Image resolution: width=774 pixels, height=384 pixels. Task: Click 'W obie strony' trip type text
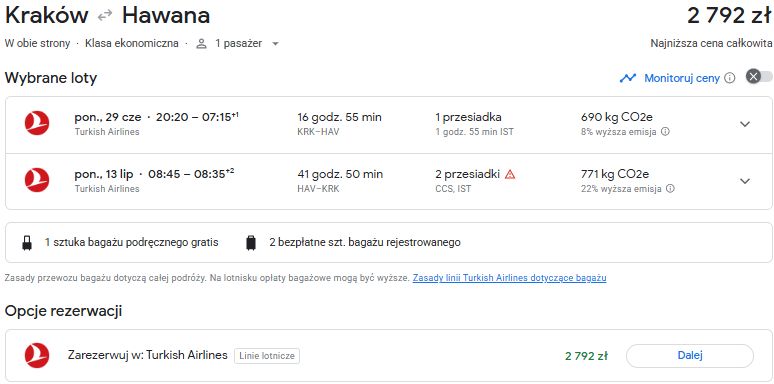[x=38, y=43]
